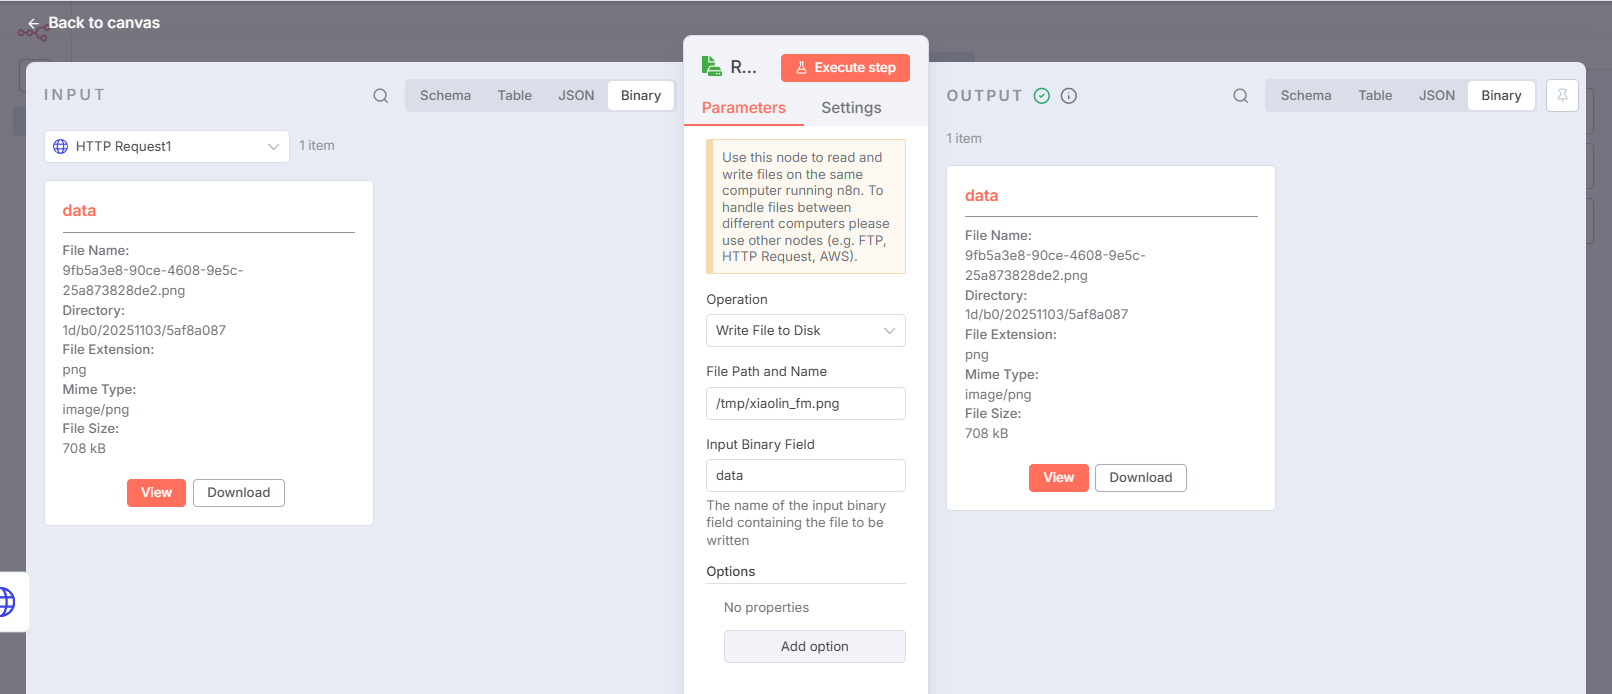Switch input view to Schema
Viewport: 1612px width, 694px height.
[445, 96]
